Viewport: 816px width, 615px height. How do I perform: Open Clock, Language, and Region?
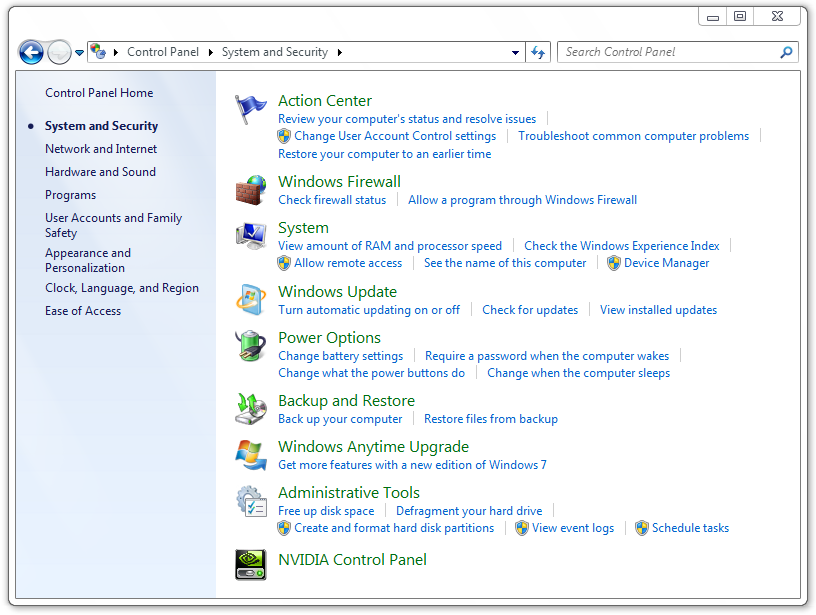click(122, 288)
